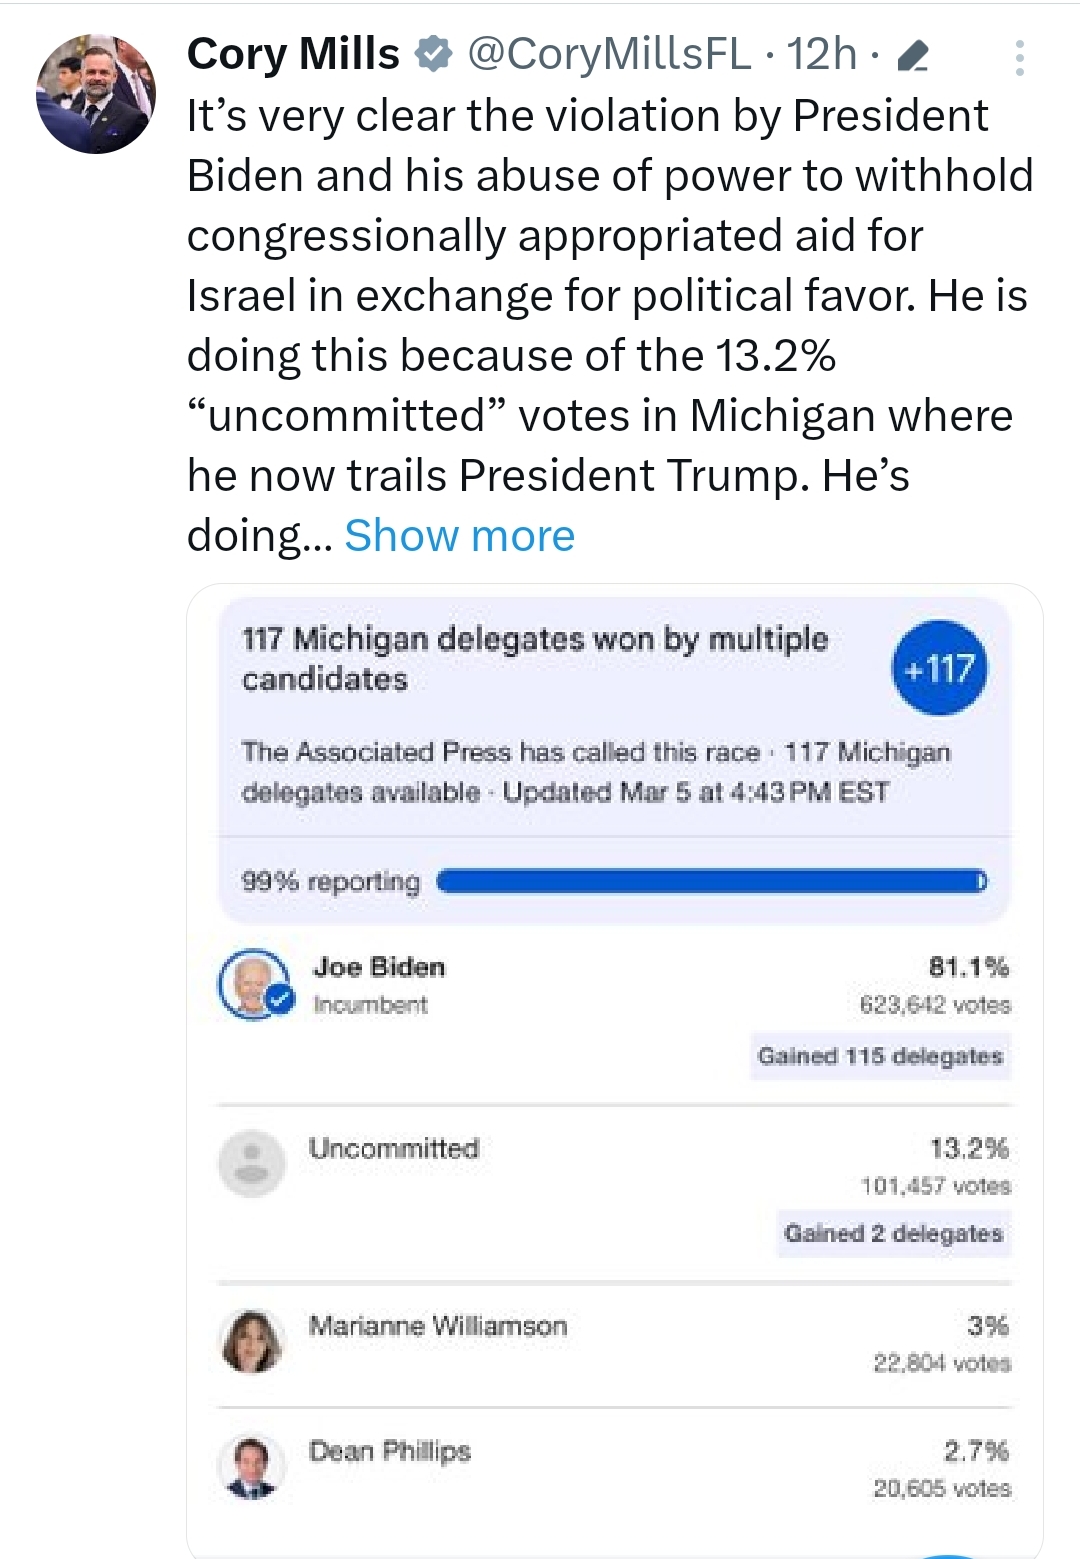Click the Gained 2 delegates badge
Viewport: 1080px width, 1559px height.
[893, 1233]
